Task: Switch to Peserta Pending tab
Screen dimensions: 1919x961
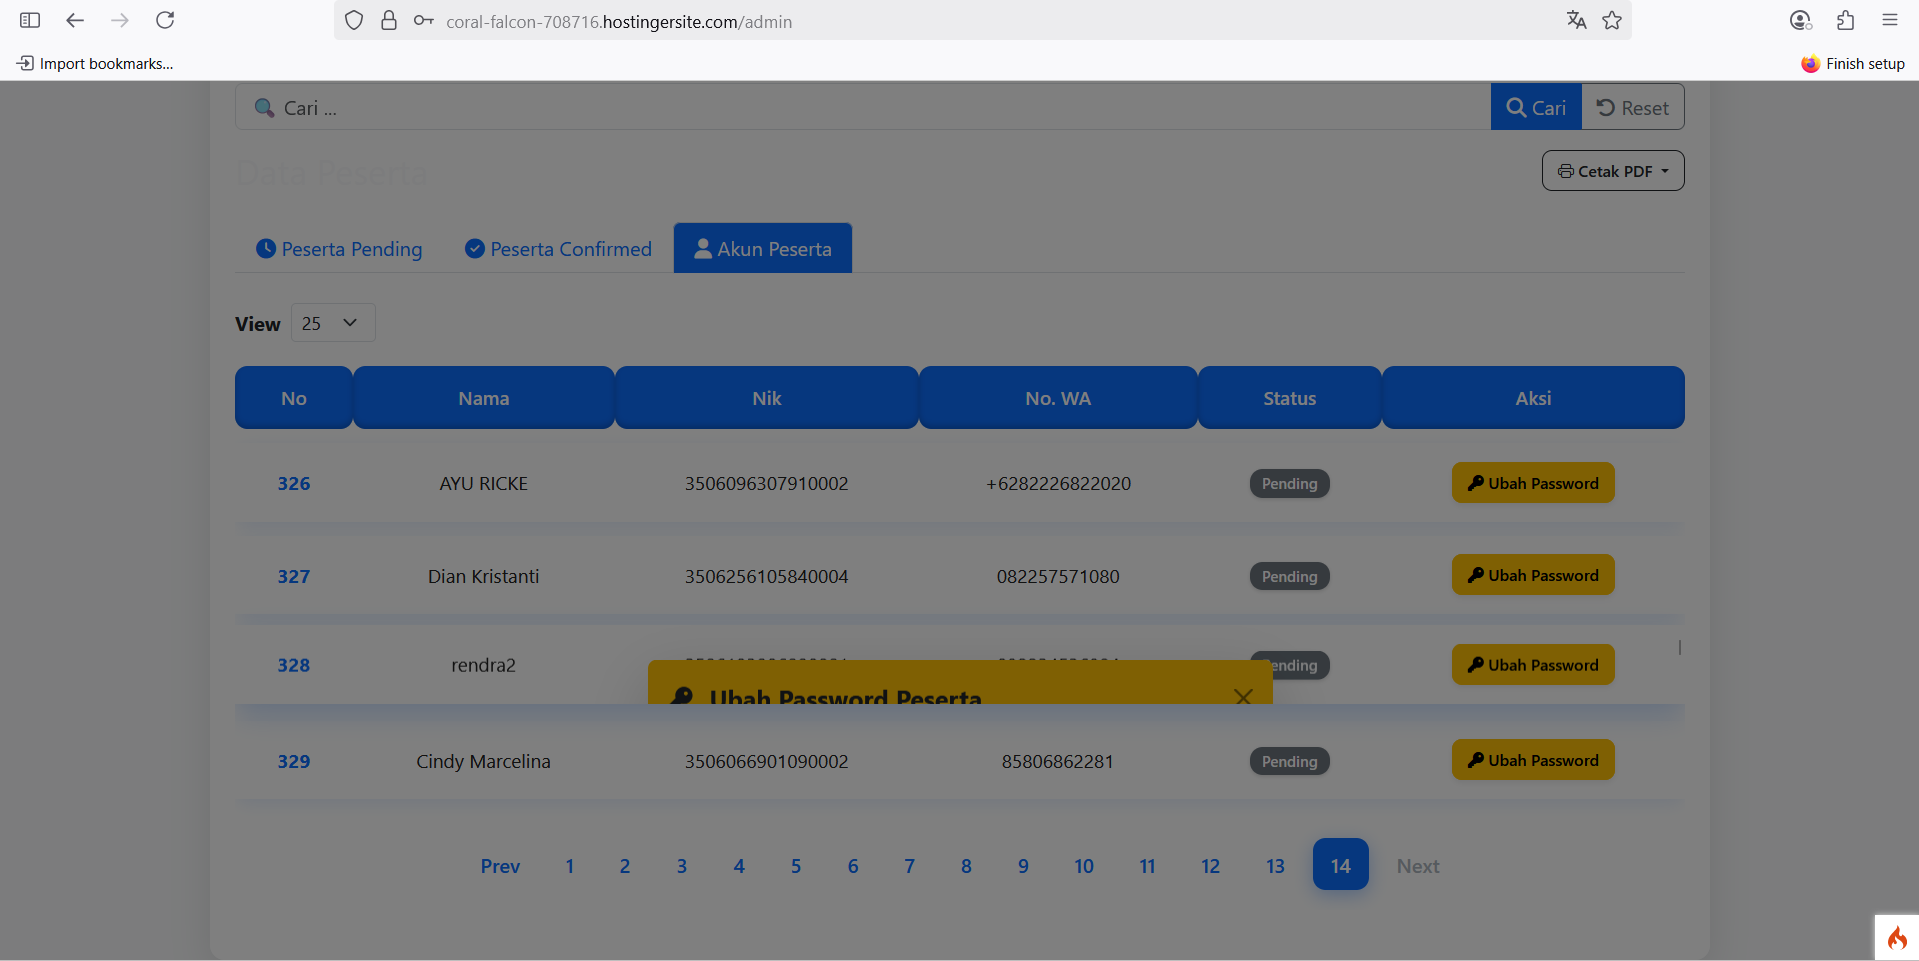Action: [339, 249]
